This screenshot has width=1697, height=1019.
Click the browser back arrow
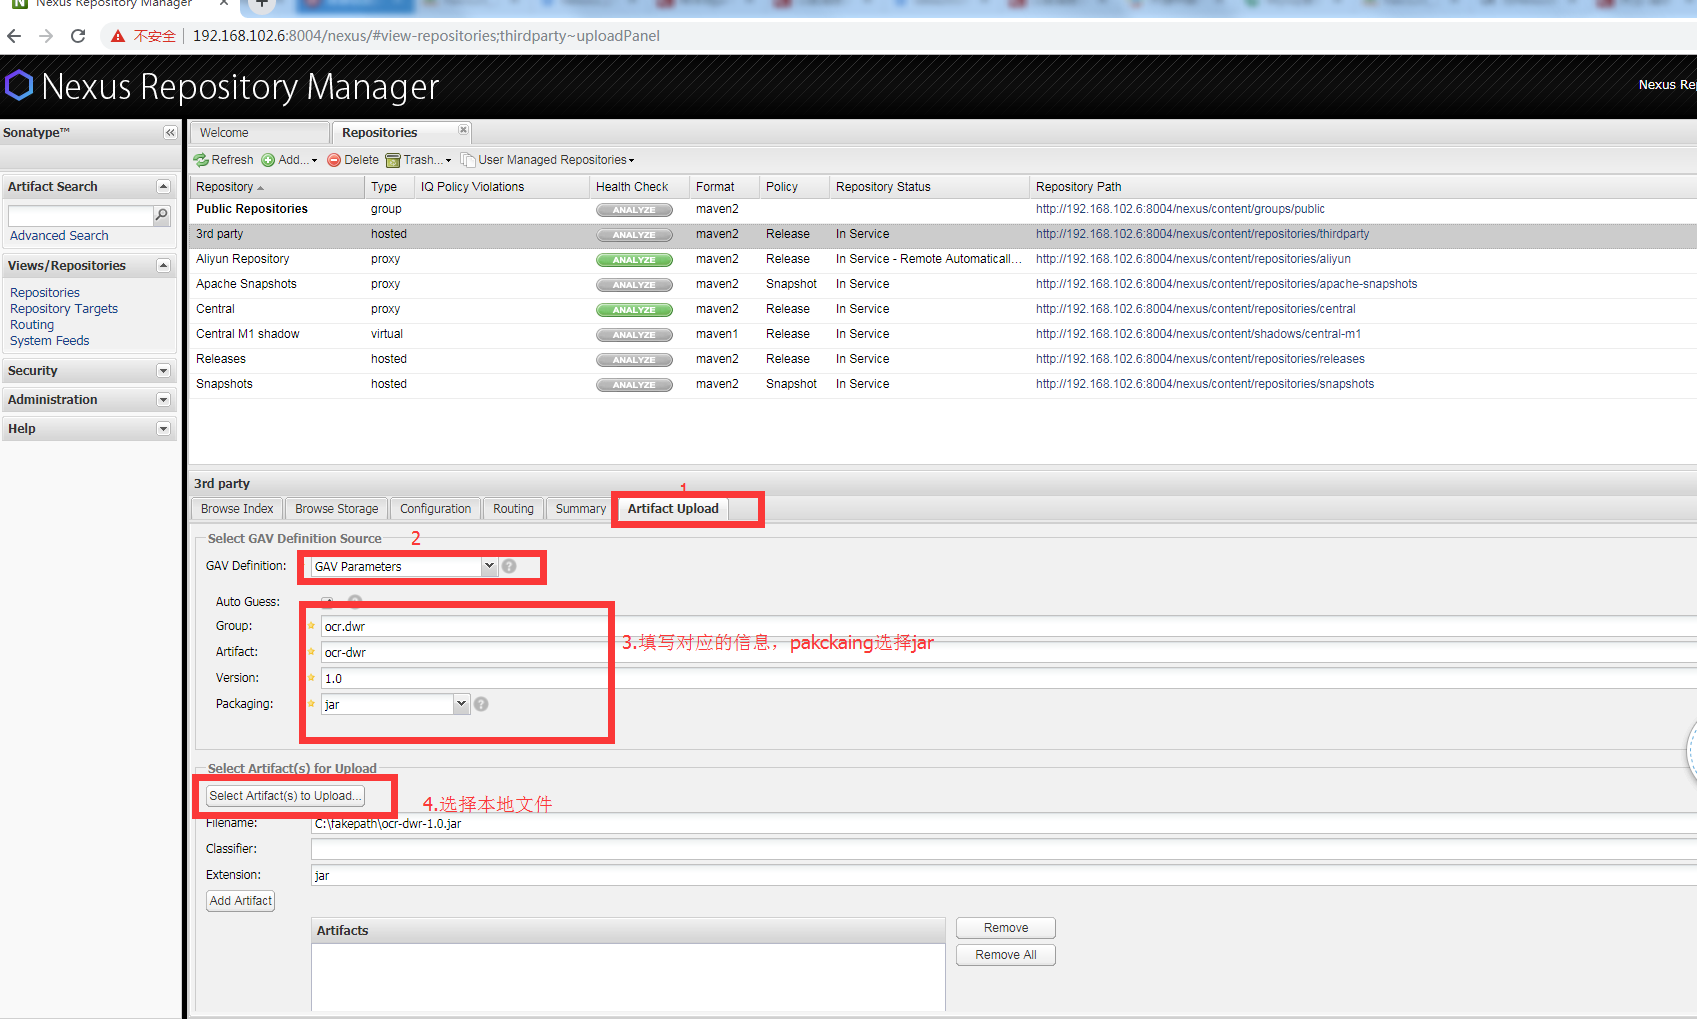pyautogui.click(x=14, y=36)
